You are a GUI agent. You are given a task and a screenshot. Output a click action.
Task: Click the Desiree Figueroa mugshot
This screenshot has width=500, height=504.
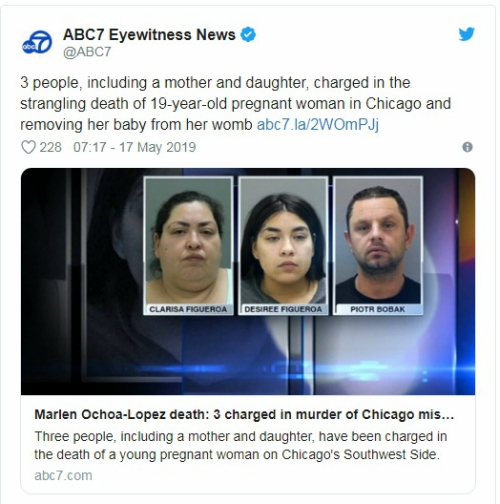pyautogui.click(x=283, y=241)
